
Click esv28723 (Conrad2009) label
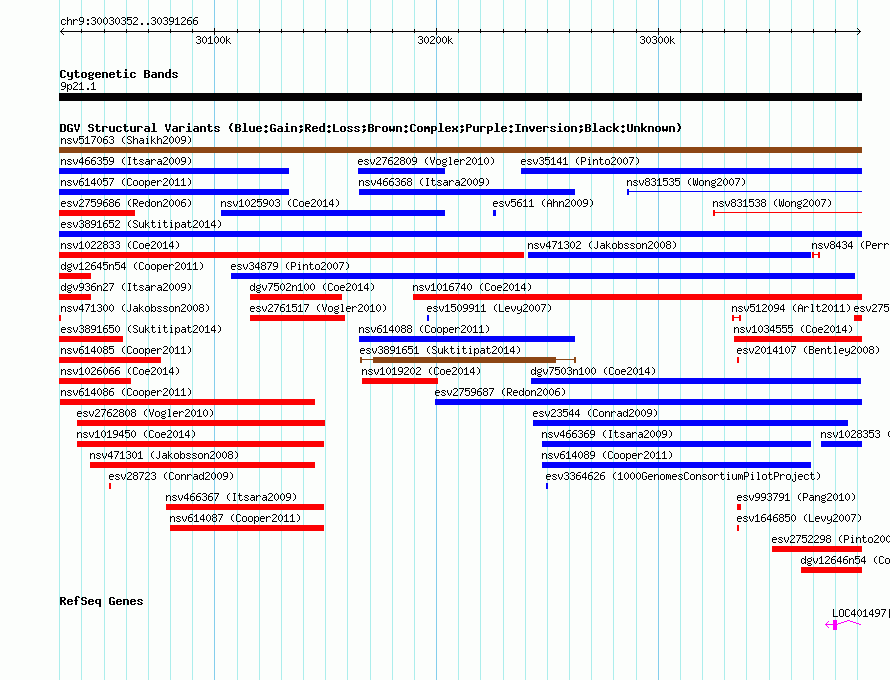(171, 476)
